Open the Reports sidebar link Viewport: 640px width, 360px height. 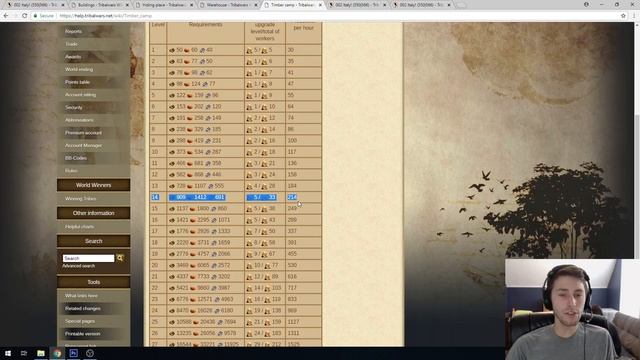(73, 31)
